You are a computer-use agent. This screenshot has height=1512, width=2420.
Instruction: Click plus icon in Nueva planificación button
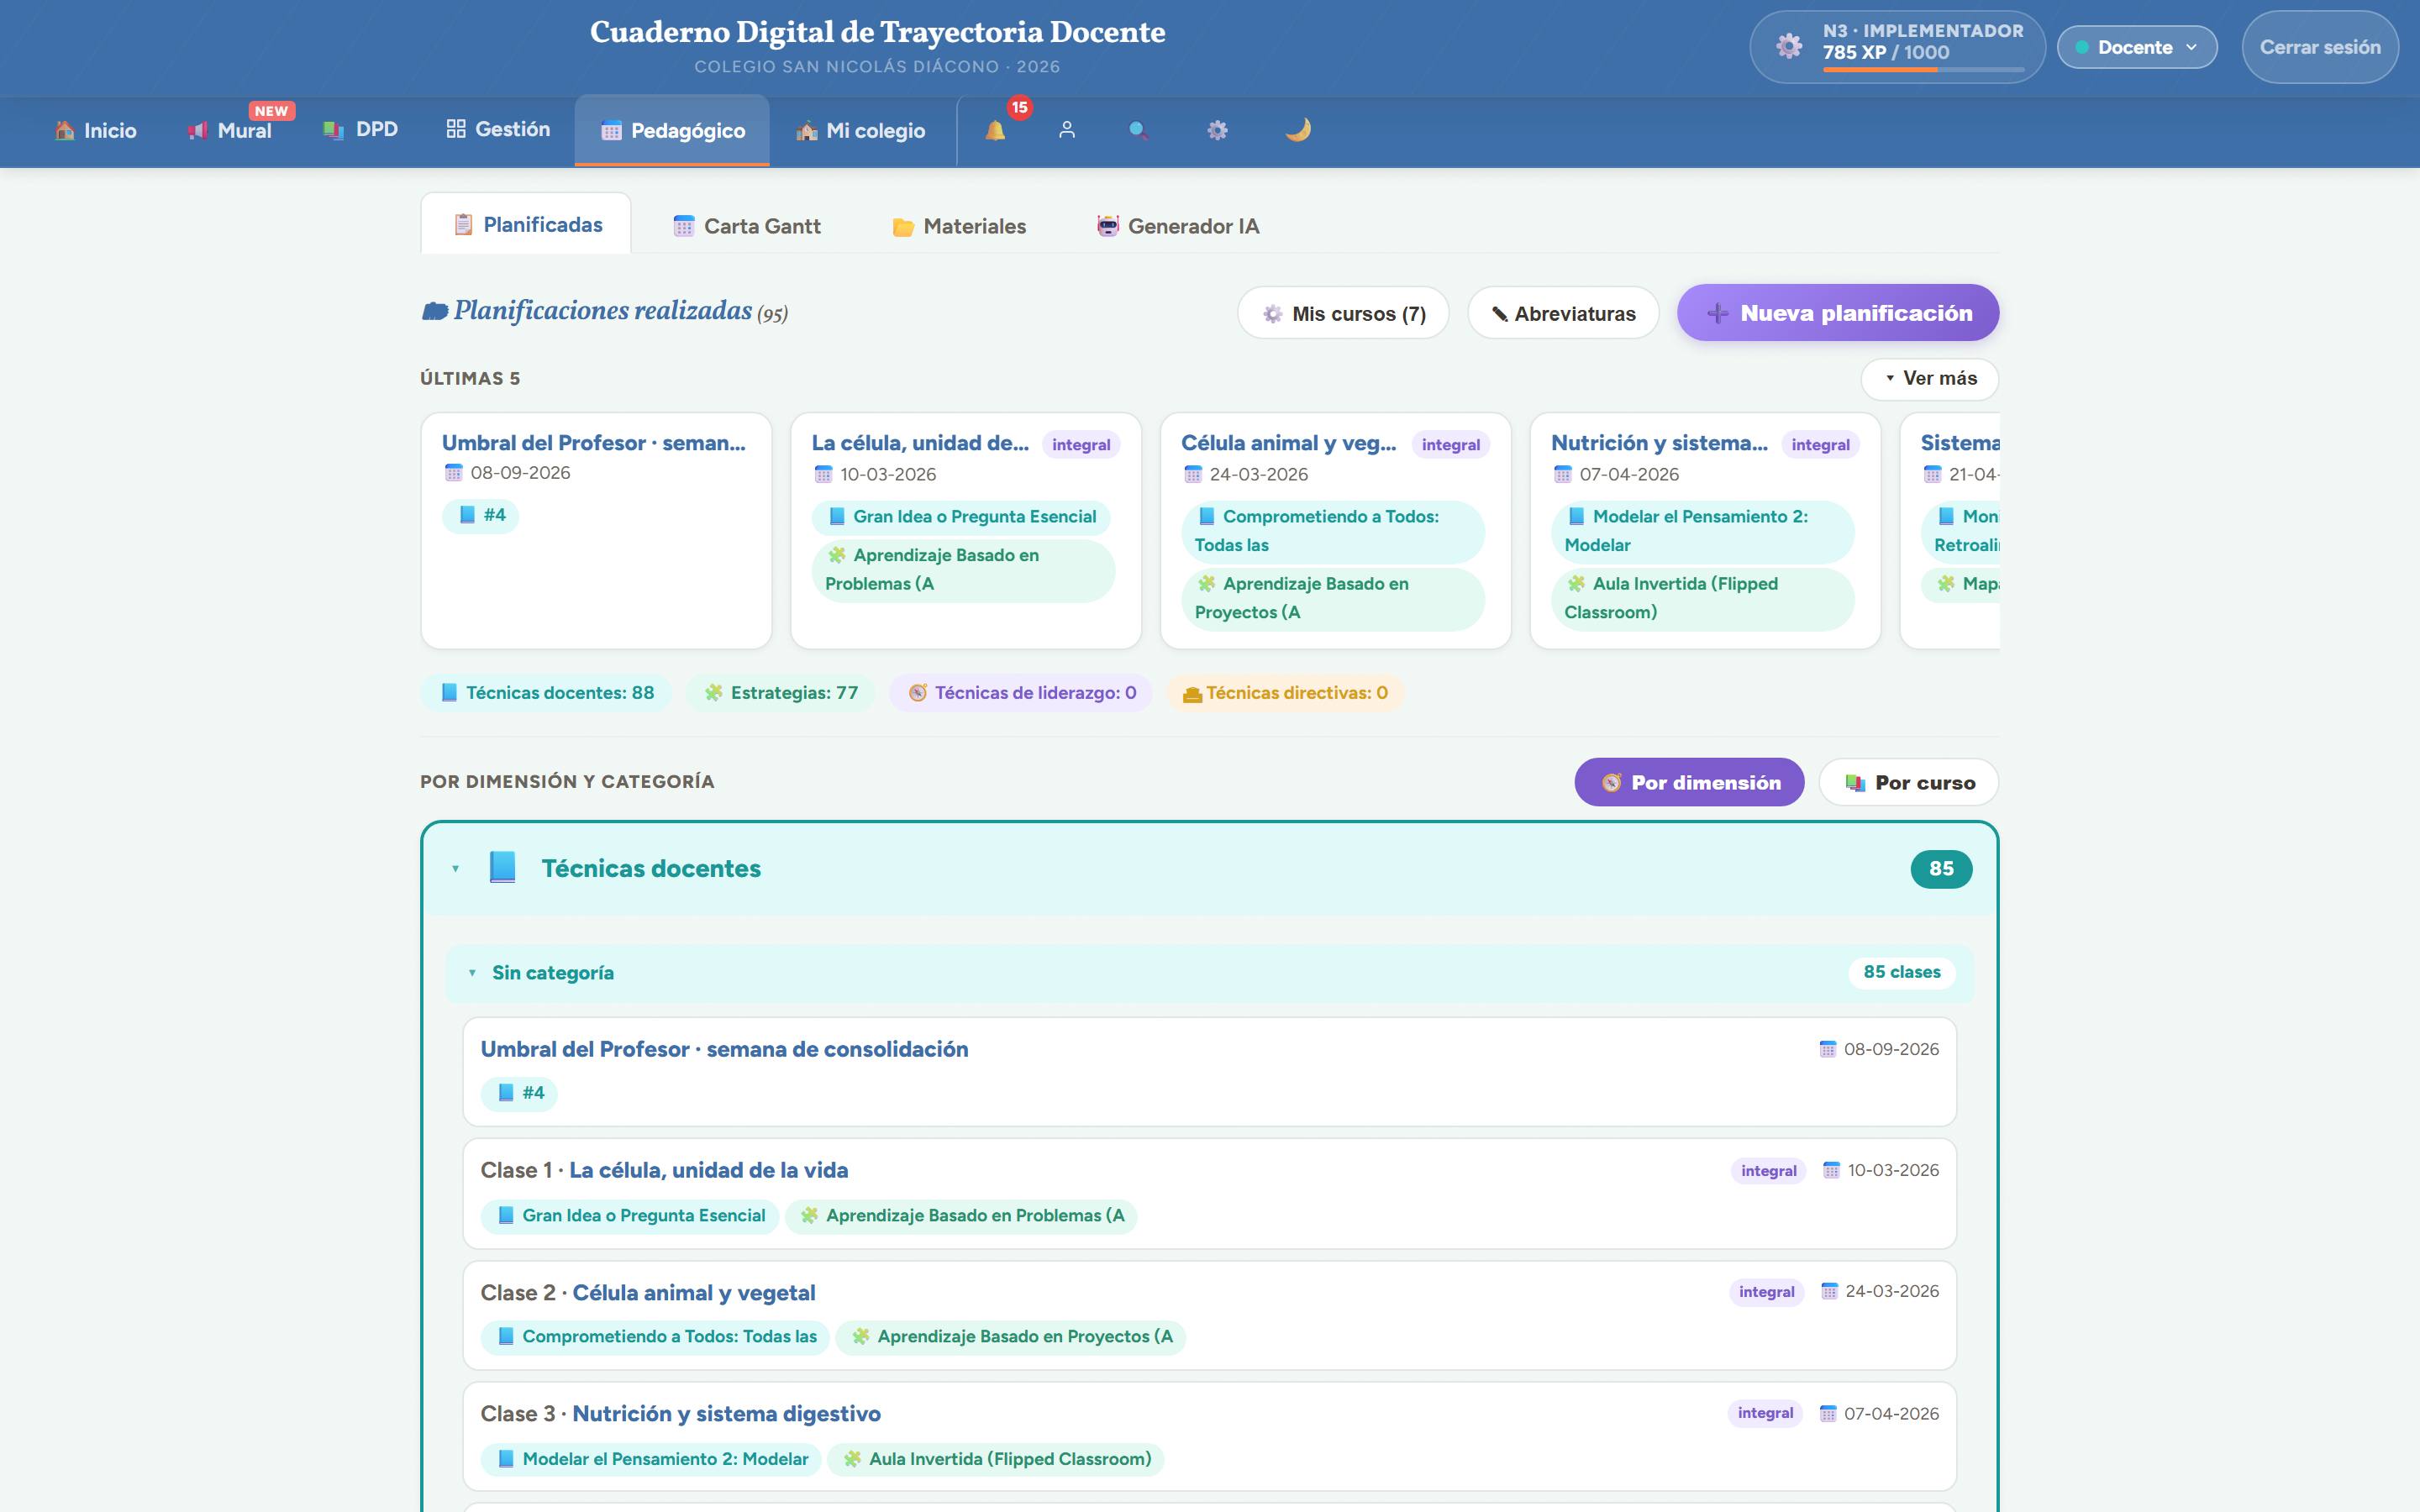pos(1718,313)
